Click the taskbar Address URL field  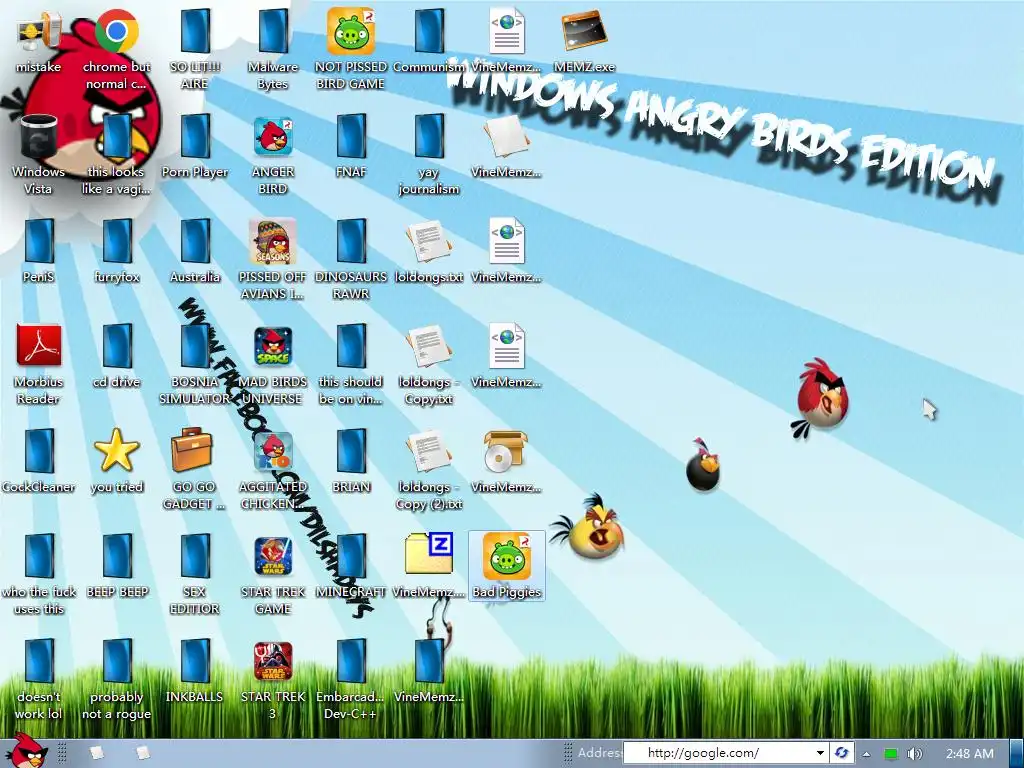(717, 753)
